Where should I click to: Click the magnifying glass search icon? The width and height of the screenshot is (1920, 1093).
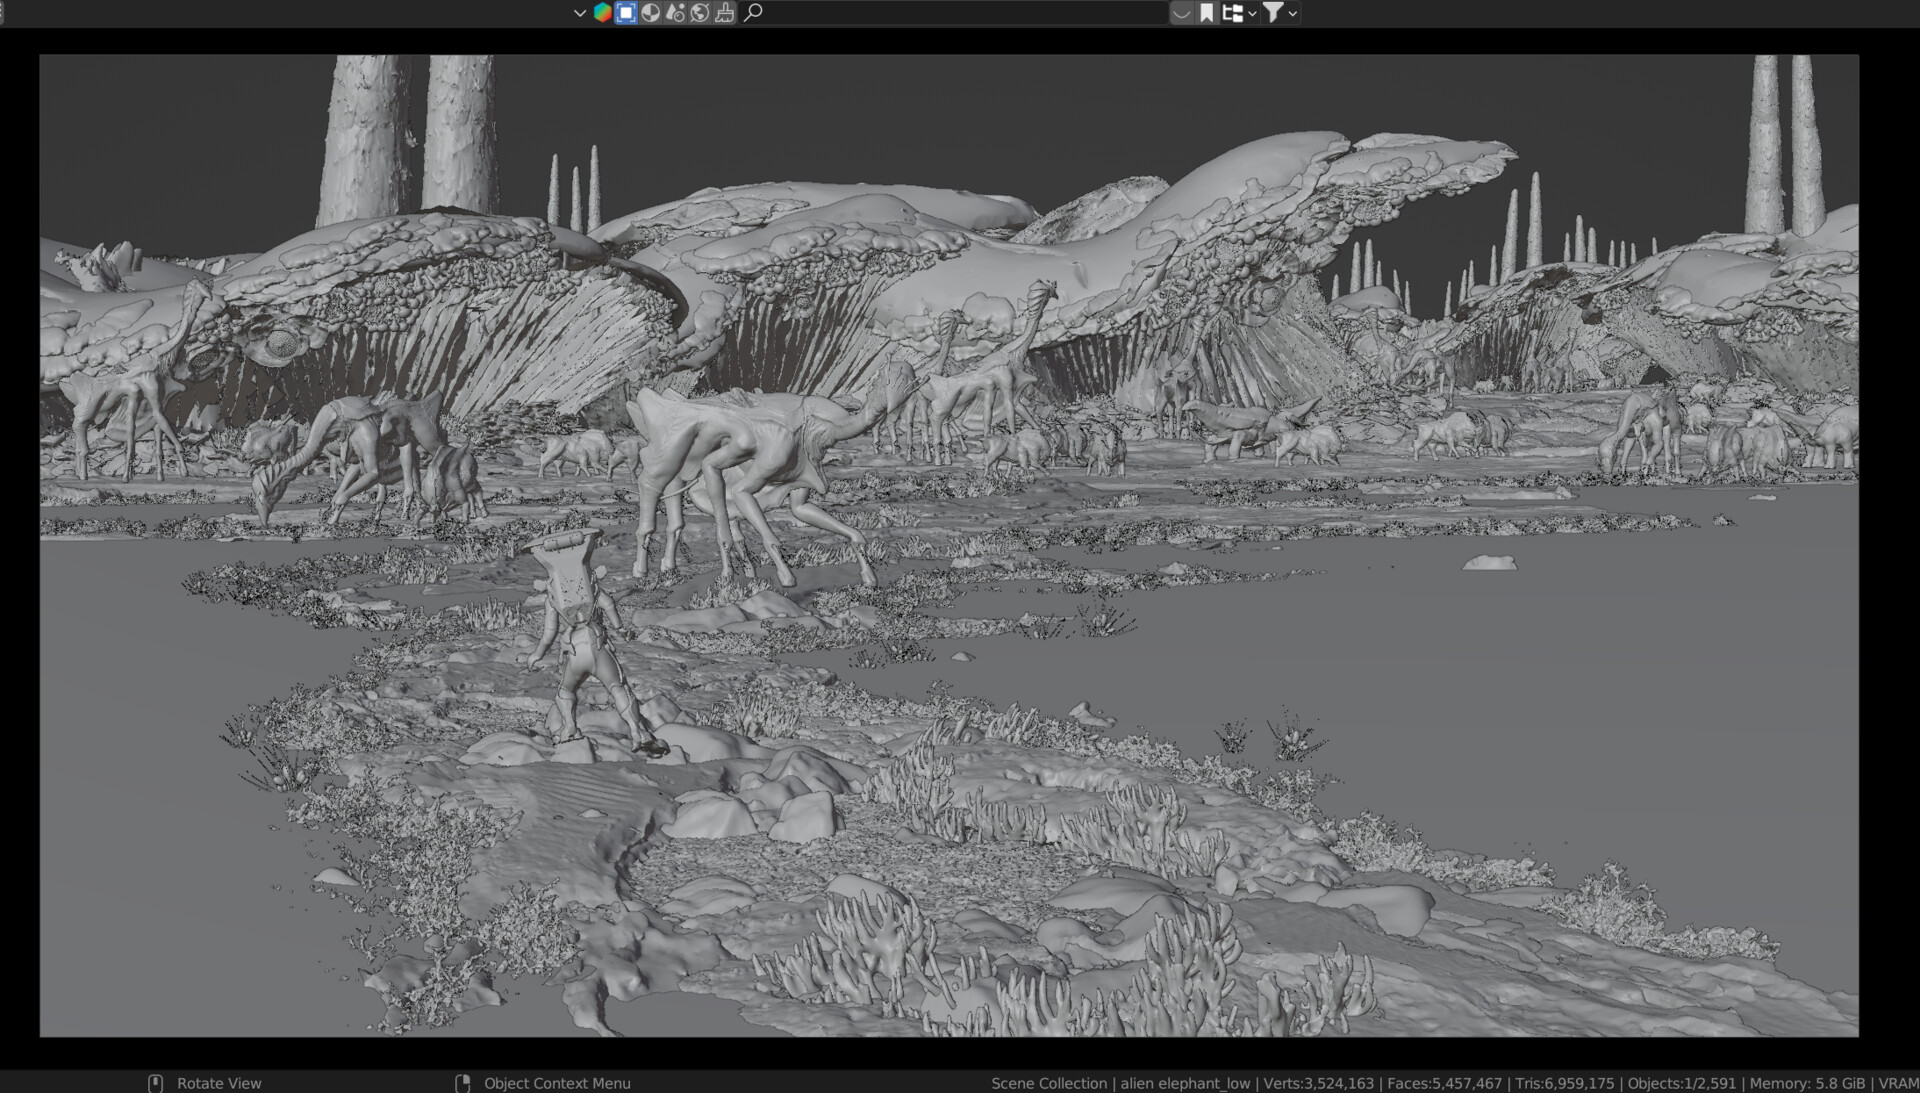click(754, 12)
